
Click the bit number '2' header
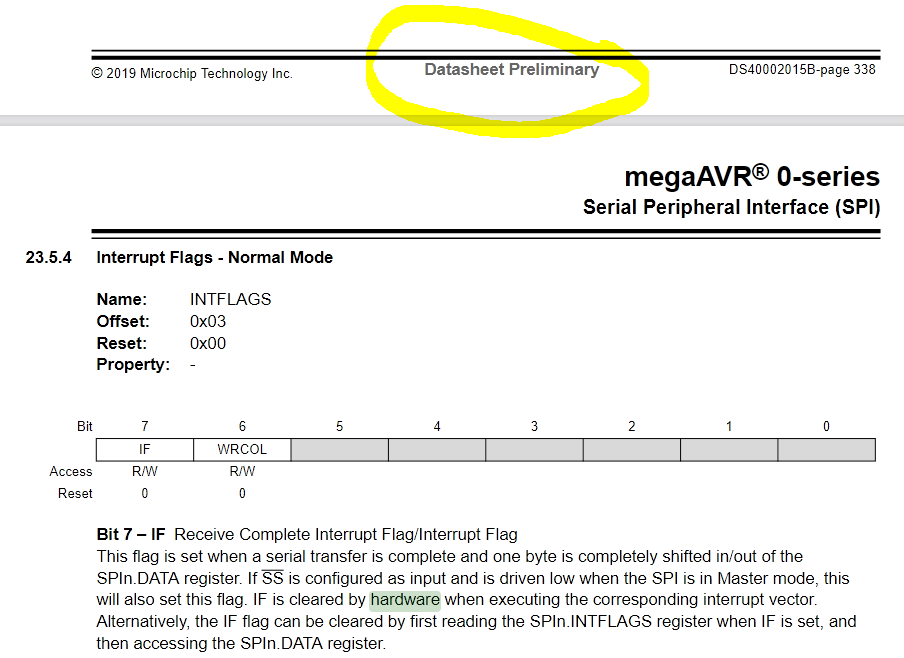[x=632, y=426]
